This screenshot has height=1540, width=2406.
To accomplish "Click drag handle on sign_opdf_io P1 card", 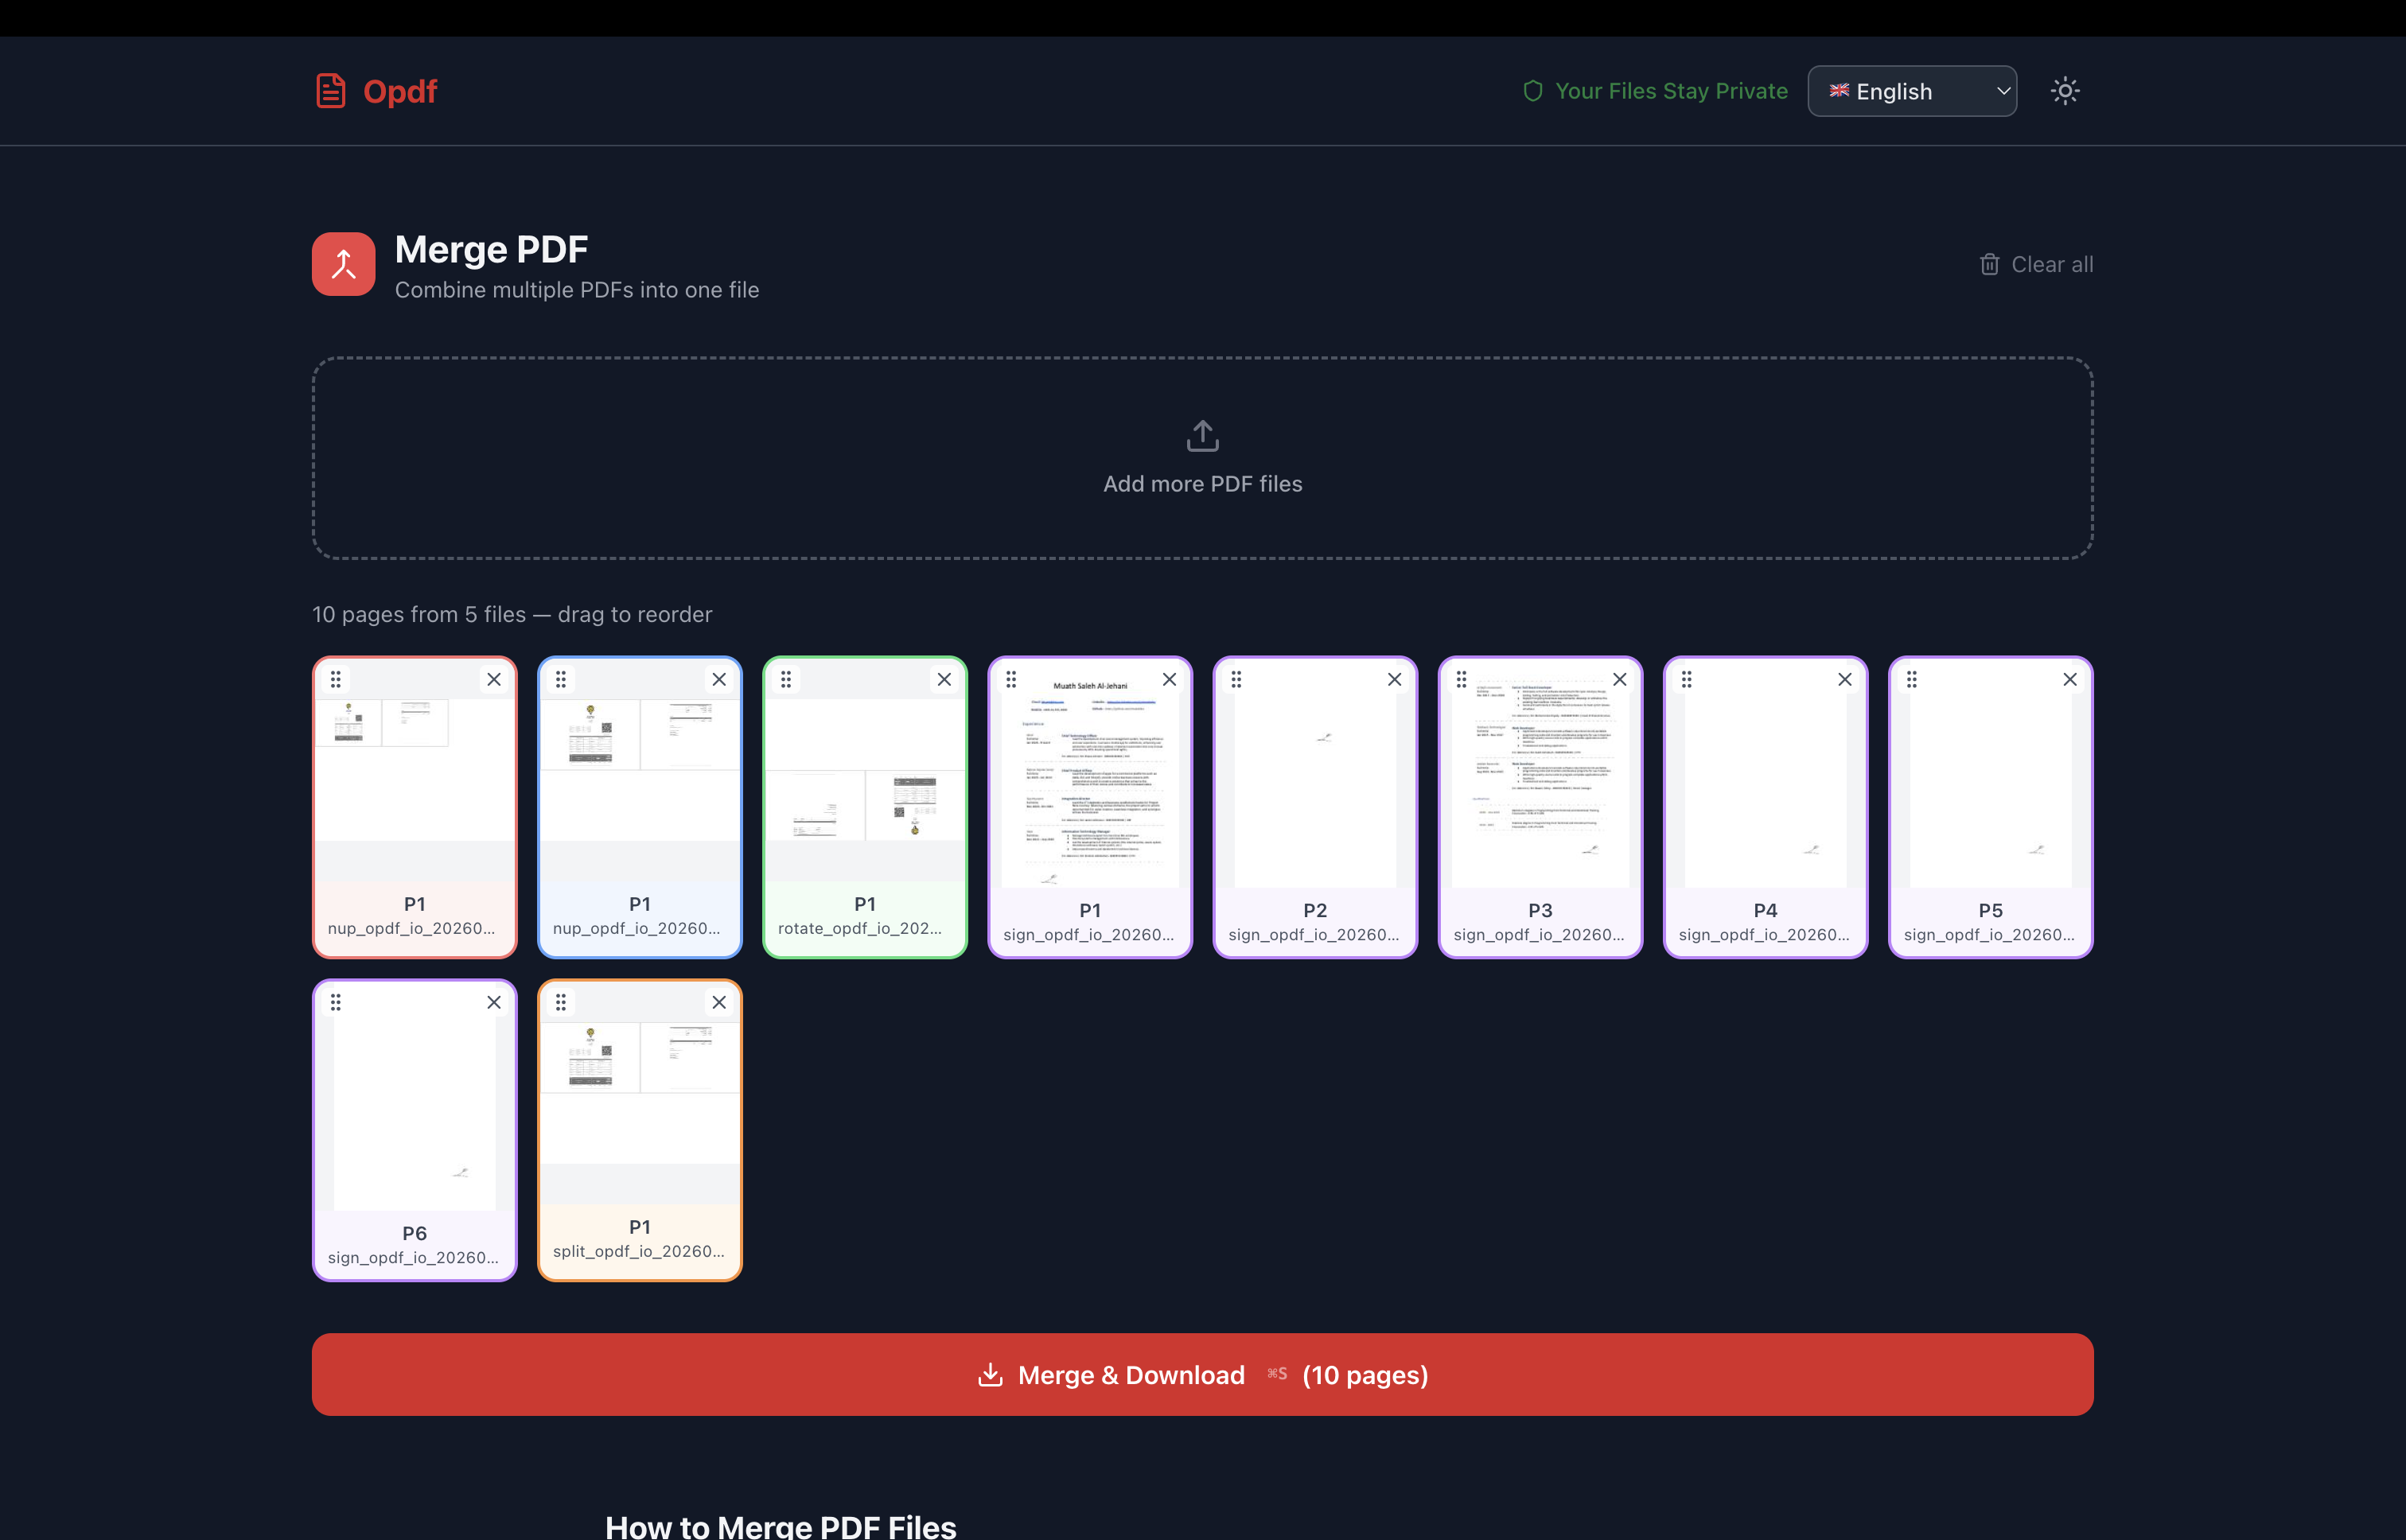I will (1011, 680).
